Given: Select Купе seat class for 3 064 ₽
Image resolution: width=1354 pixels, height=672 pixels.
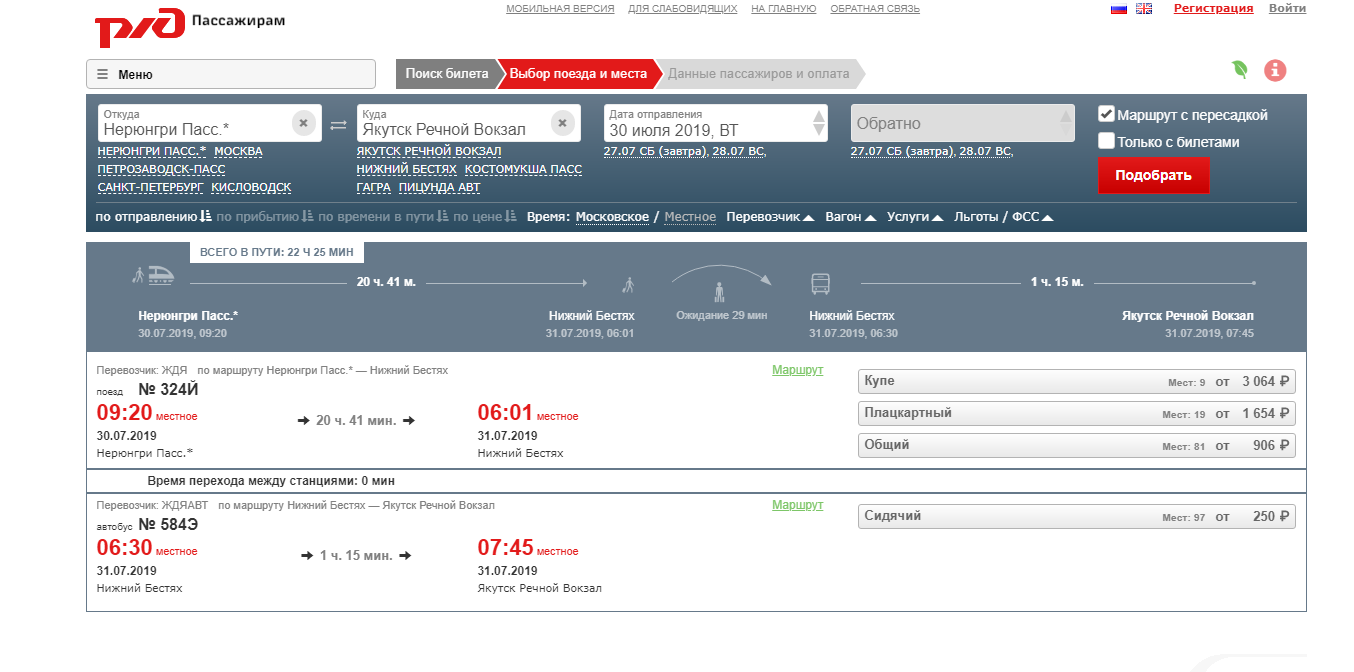Looking at the screenshot, I should point(1076,382).
